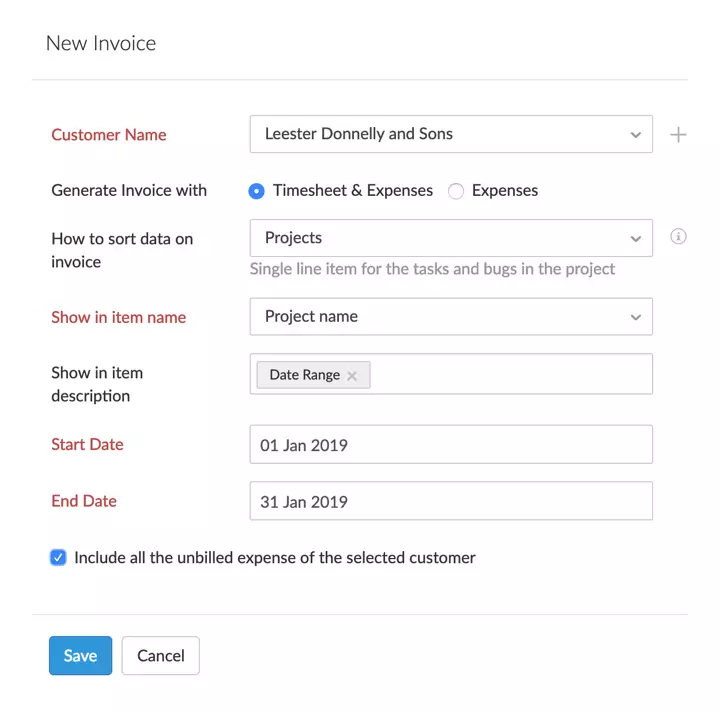Click the Customer Name label

click(109, 135)
